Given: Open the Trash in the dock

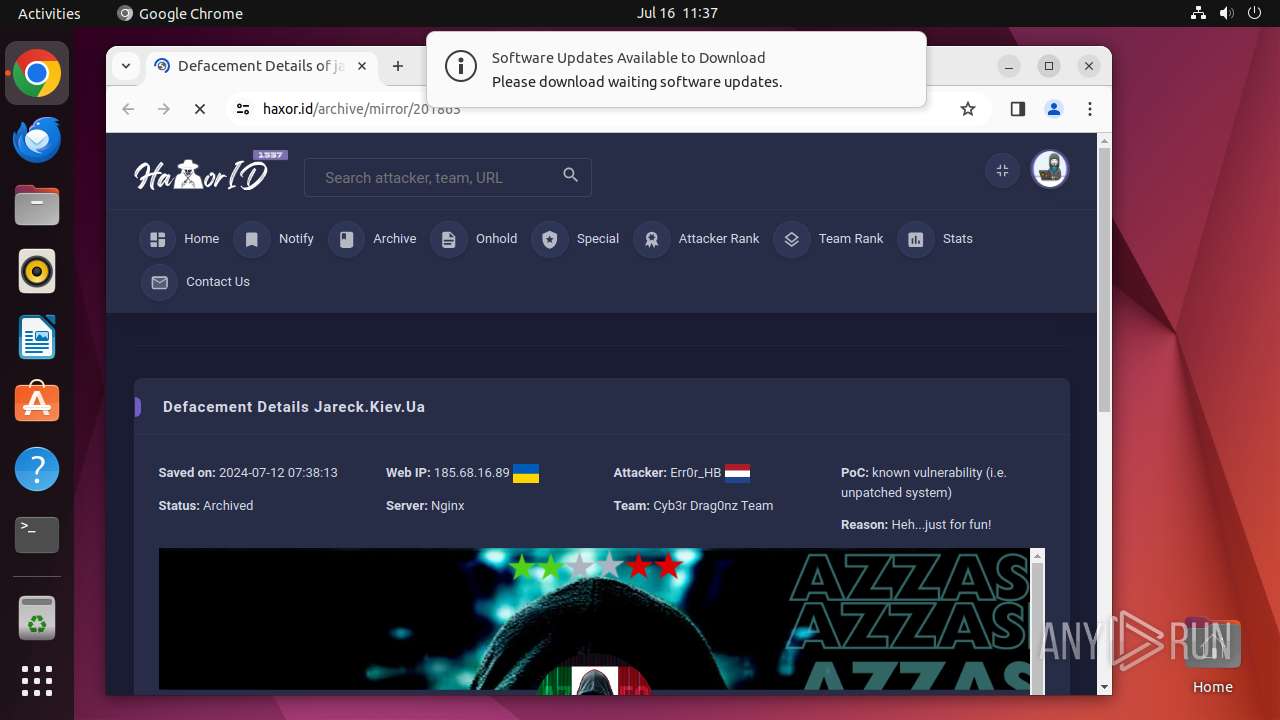Looking at the screenshot, I should point(37,617).
